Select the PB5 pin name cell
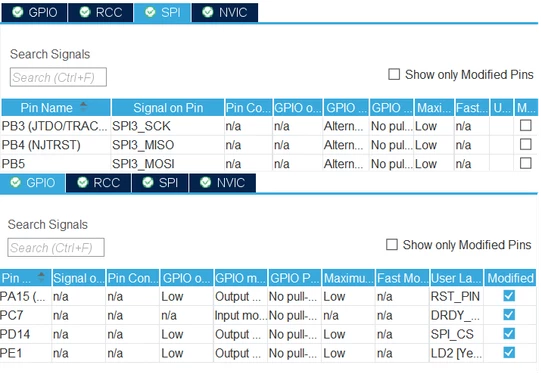This screenshot has height=375, width=542. pyautogui.click(x=55, y=164)
